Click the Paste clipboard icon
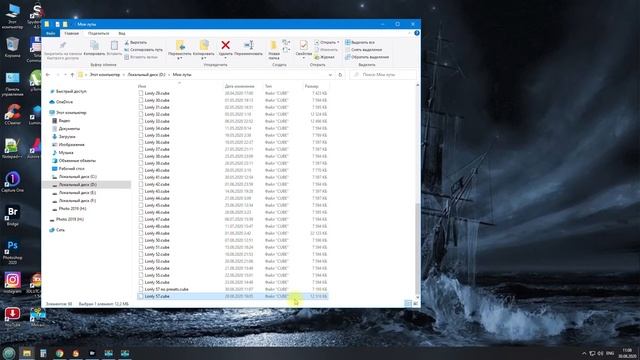The height and width of the screenshot is (360, 640). 114,45
